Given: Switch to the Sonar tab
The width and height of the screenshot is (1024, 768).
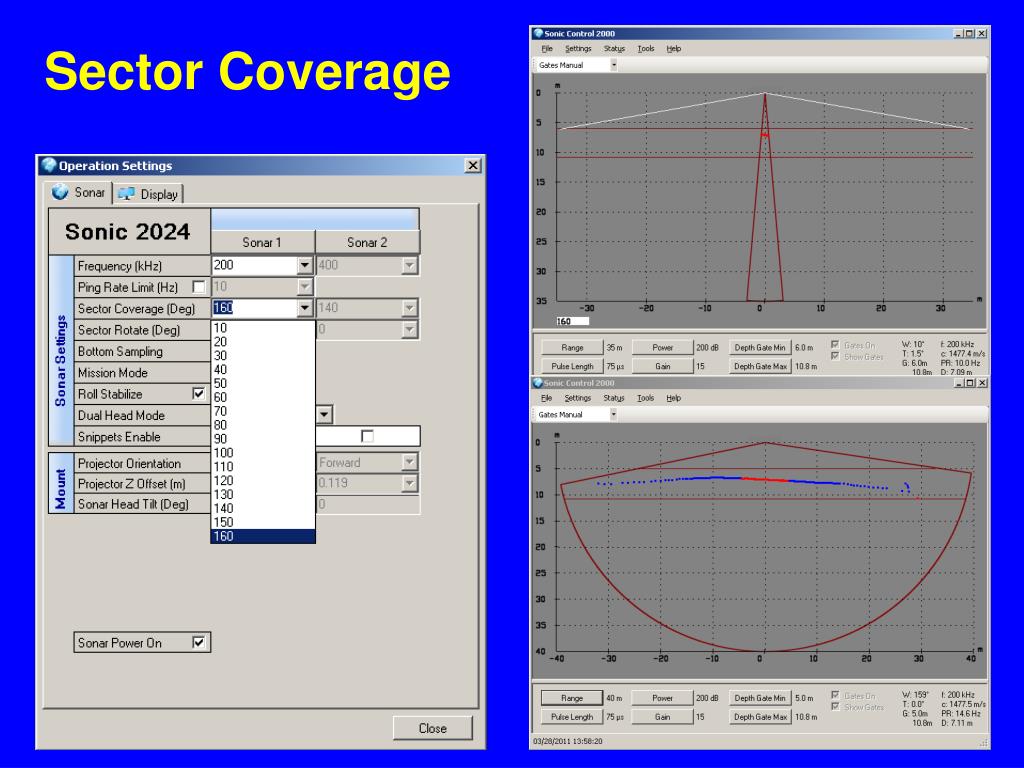Looking at the screenshot, I should (x=79, y=193).
